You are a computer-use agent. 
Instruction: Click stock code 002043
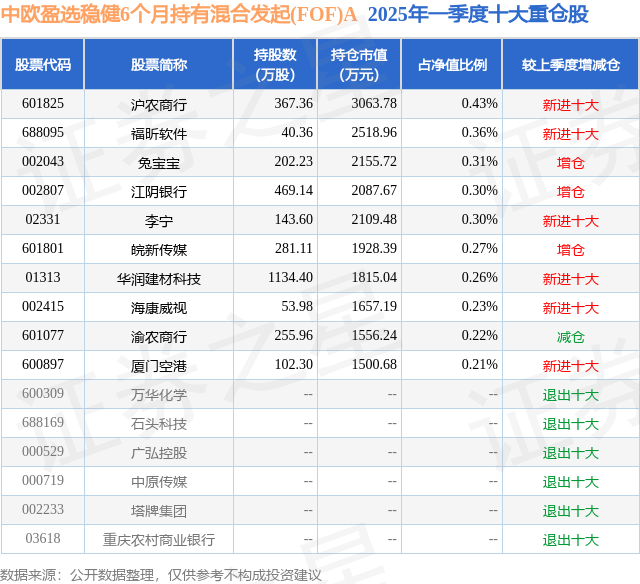(x=43, y=162)
